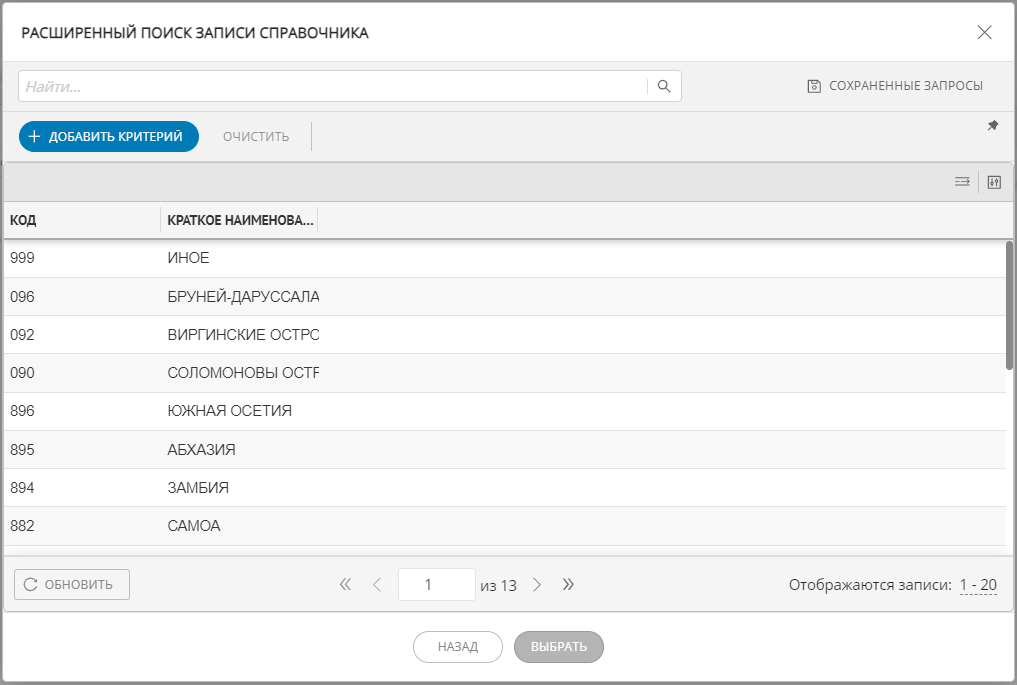Click Добавить критерий button
The image size is (1017, 685).
[x=108, y=136]
